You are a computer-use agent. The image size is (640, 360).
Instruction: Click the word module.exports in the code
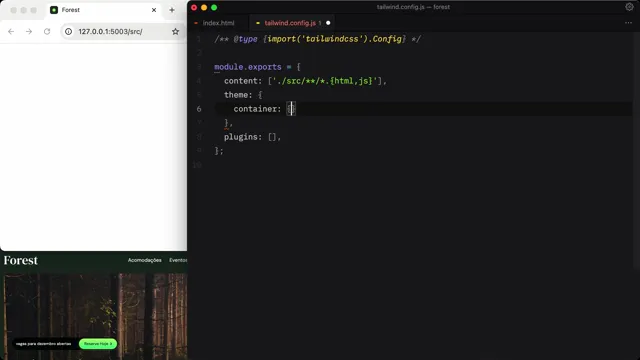pos(248,67)
